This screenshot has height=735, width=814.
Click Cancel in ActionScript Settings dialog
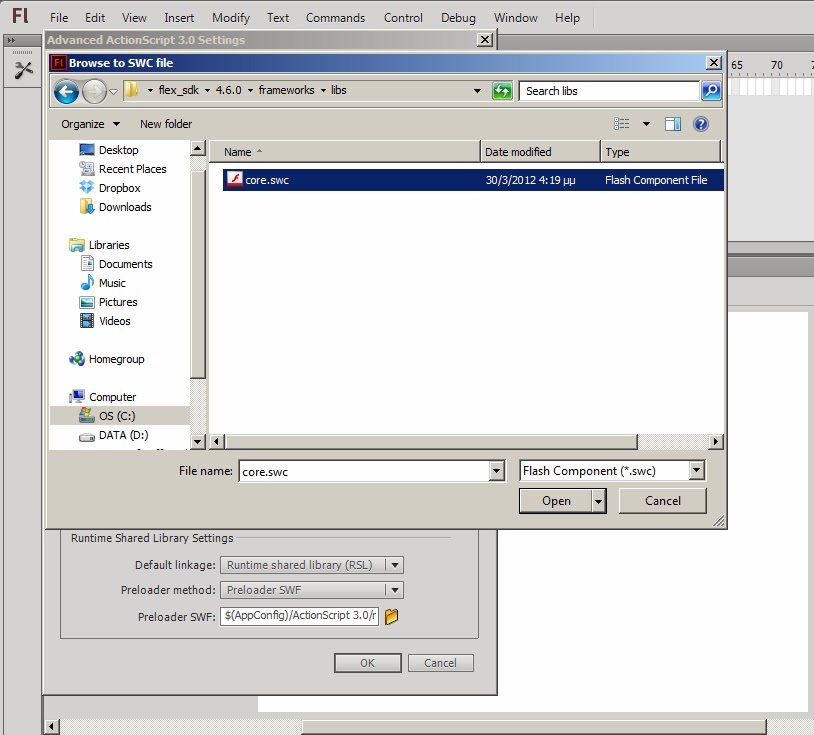440,663
